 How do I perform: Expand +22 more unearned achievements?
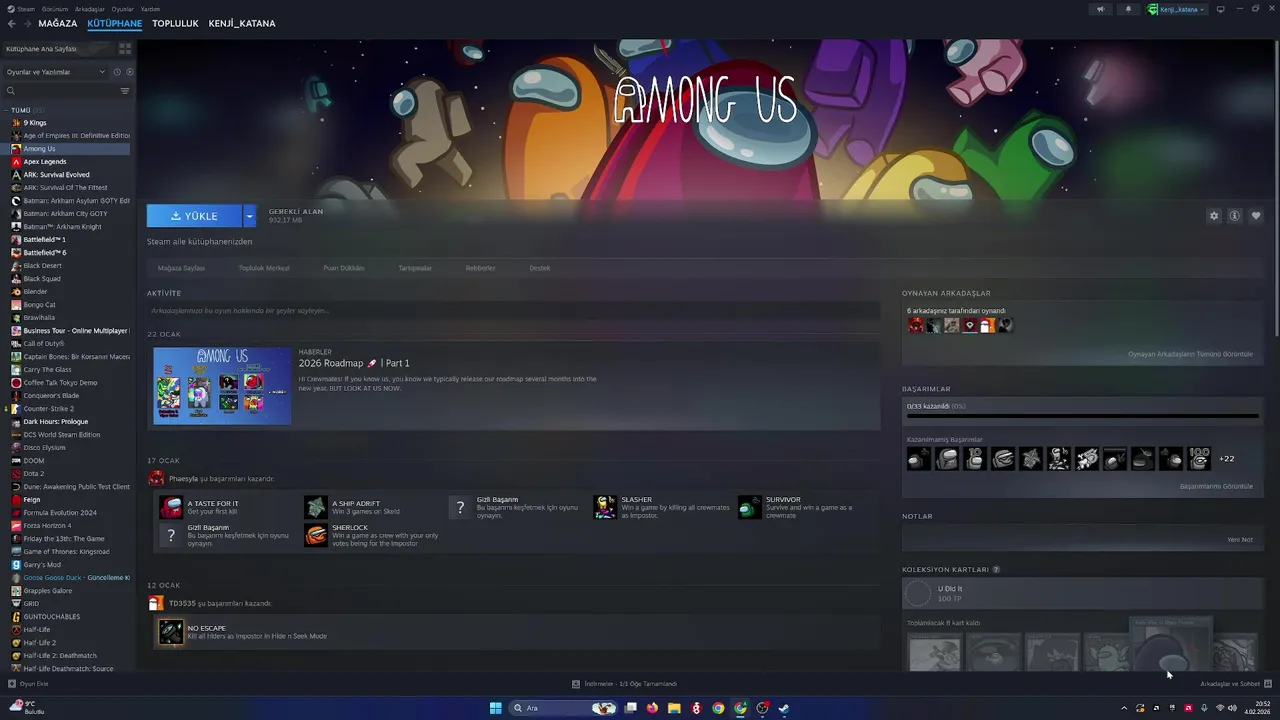(x=1226, y=459)
